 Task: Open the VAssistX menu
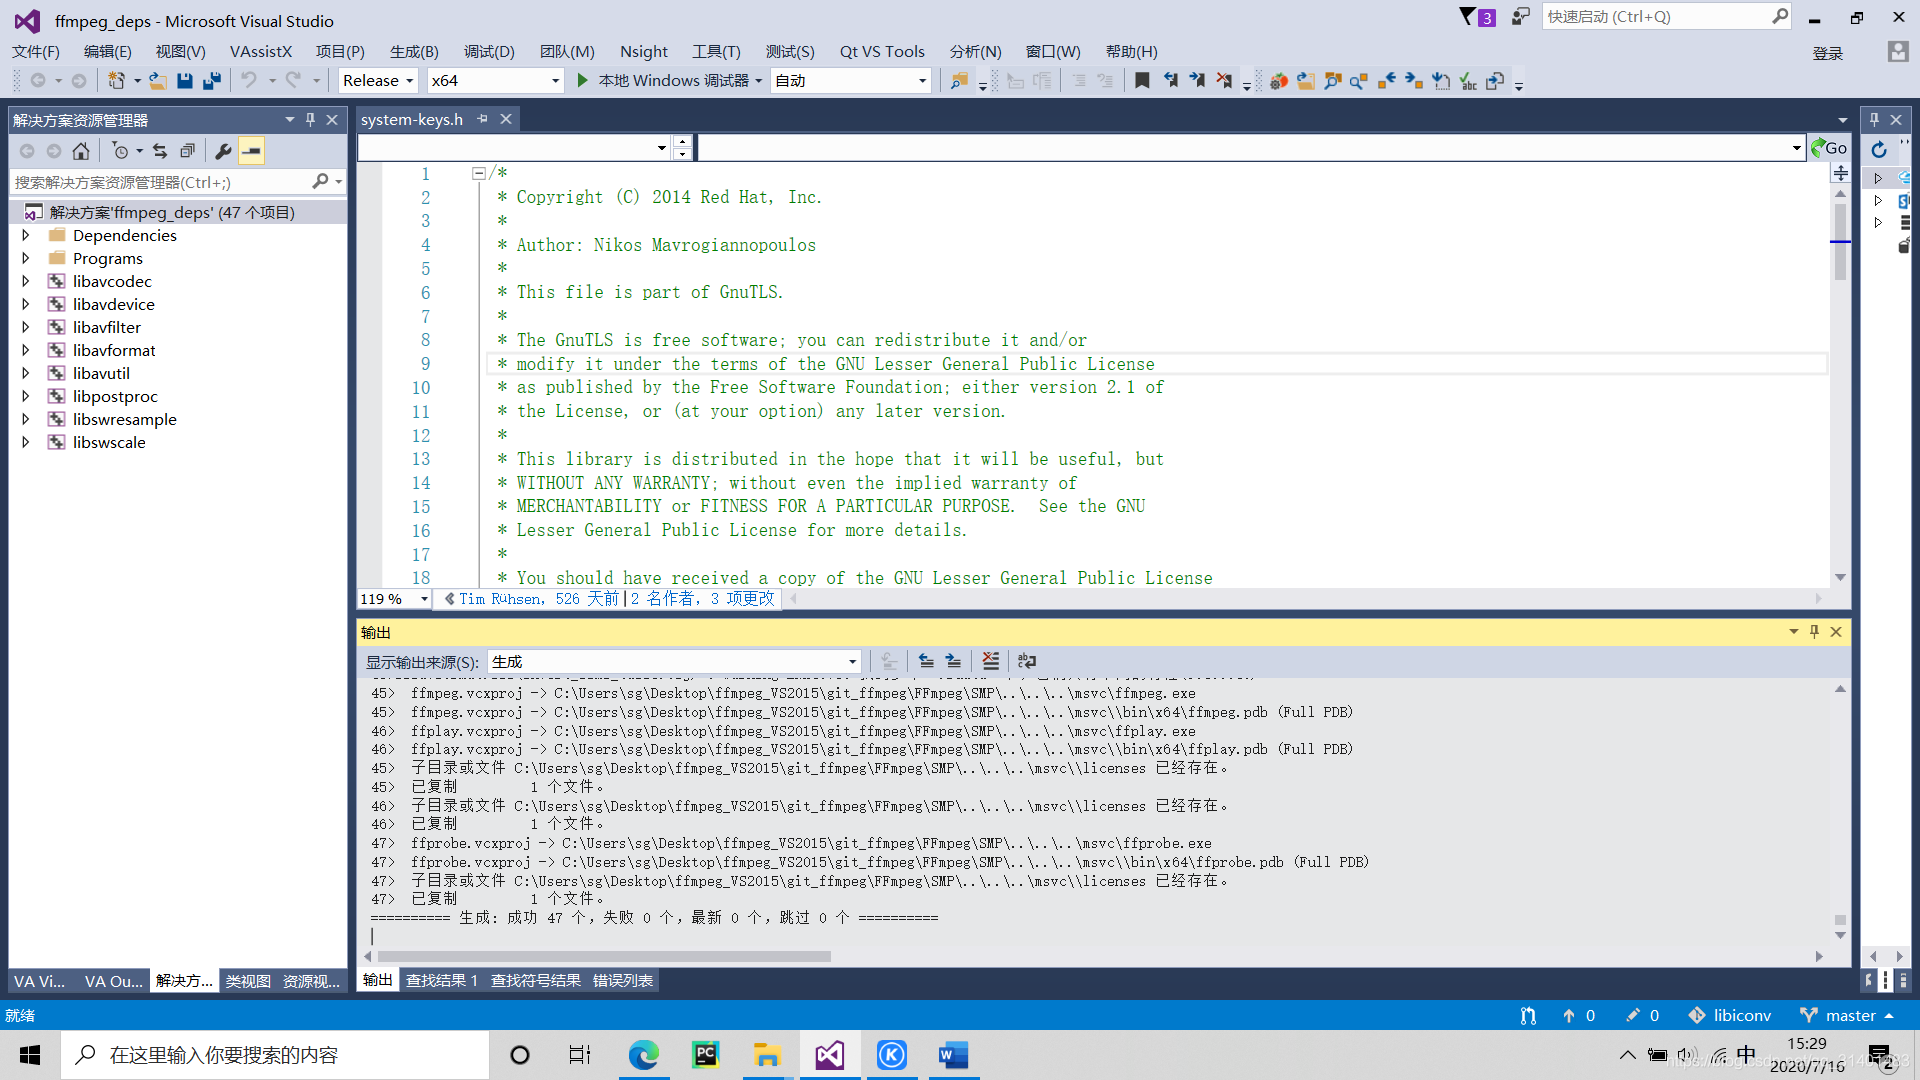261,52
